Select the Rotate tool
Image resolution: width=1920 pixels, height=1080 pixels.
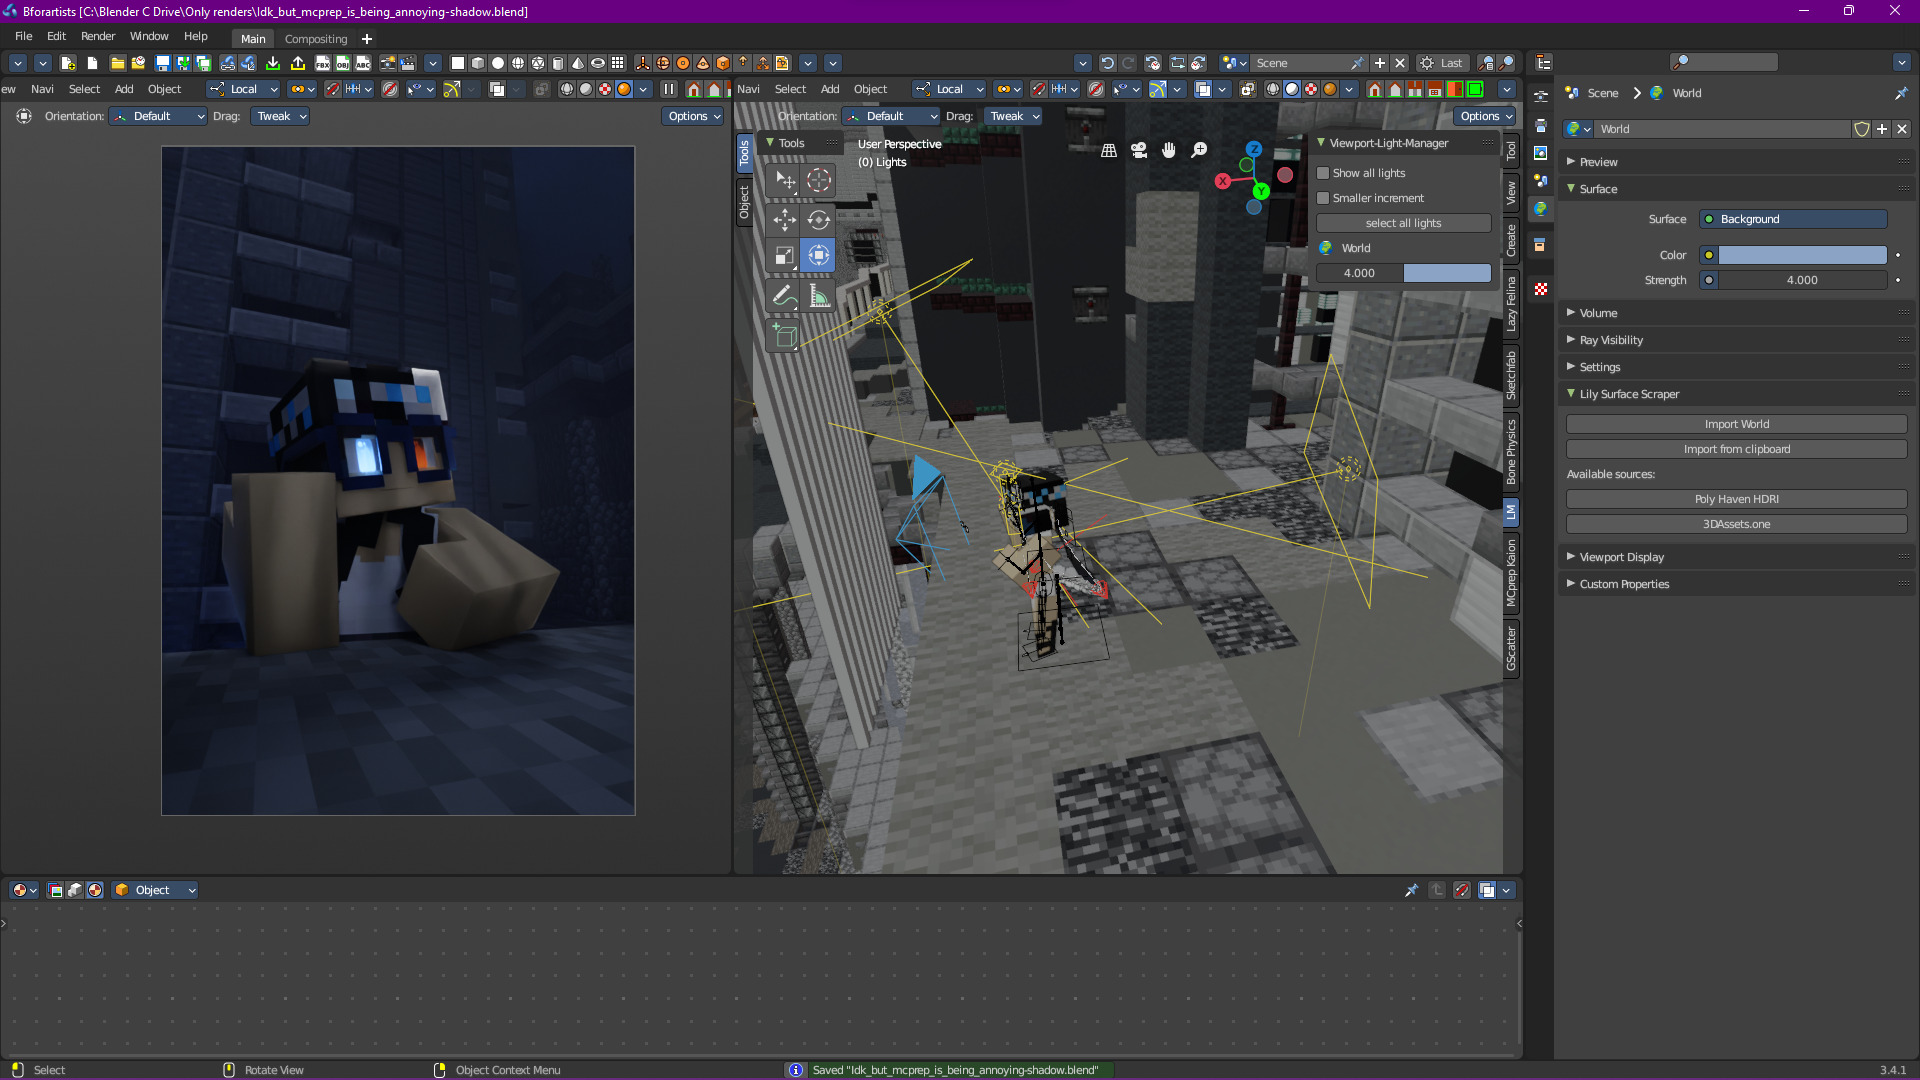click(819, 219)
